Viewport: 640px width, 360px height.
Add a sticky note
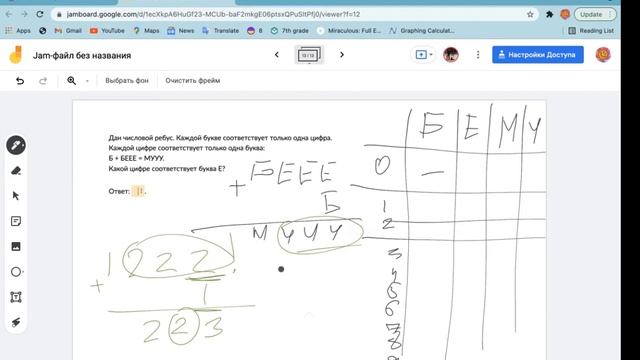[16, 221]
